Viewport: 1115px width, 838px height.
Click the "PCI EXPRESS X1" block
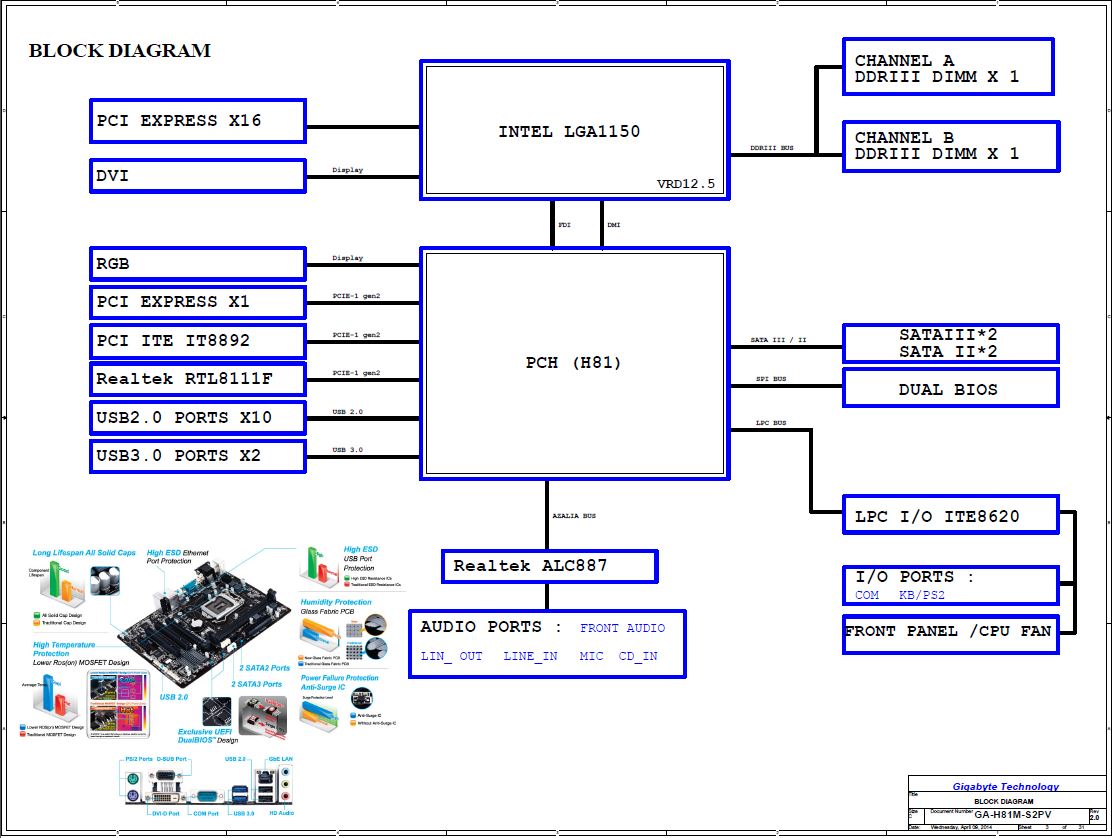pyautogui.click(x=198, y=302)
